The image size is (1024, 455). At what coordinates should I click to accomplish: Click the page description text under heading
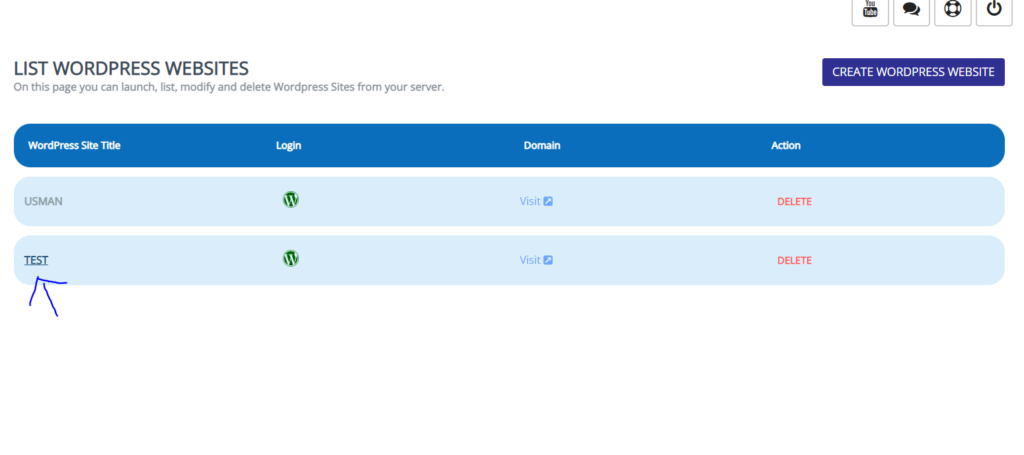[229, 87]
